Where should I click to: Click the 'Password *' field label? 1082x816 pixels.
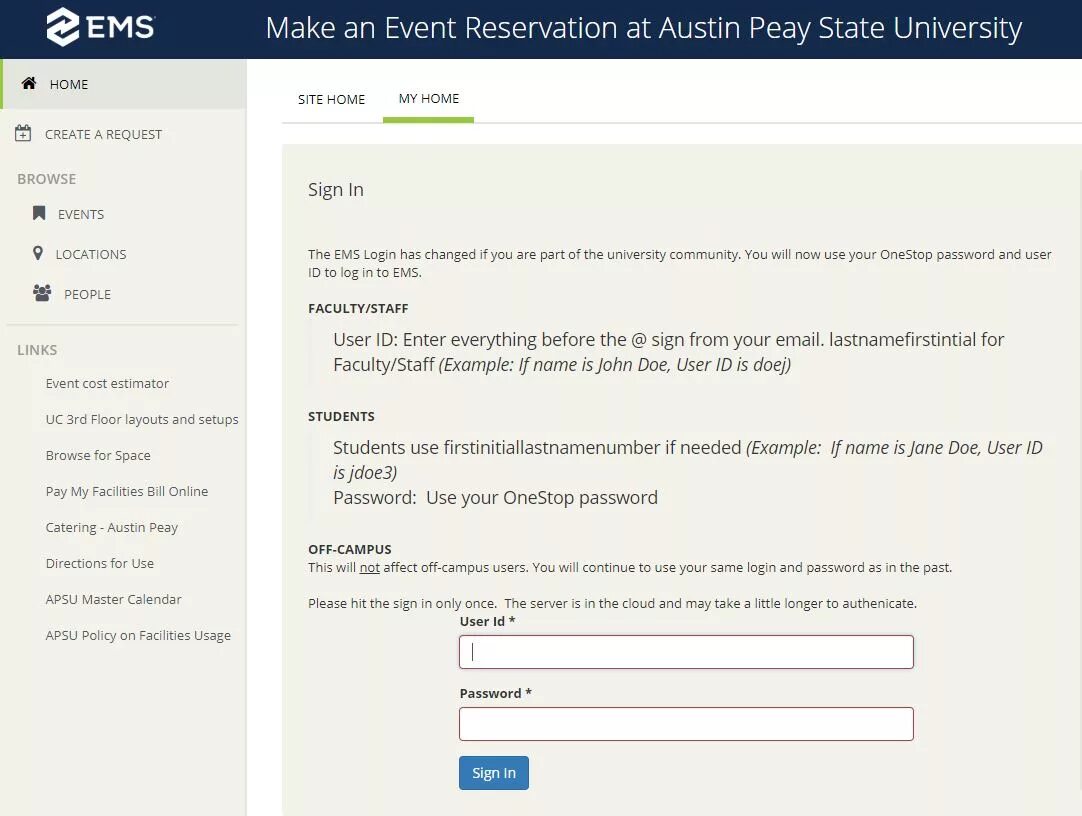click(495, 693)
